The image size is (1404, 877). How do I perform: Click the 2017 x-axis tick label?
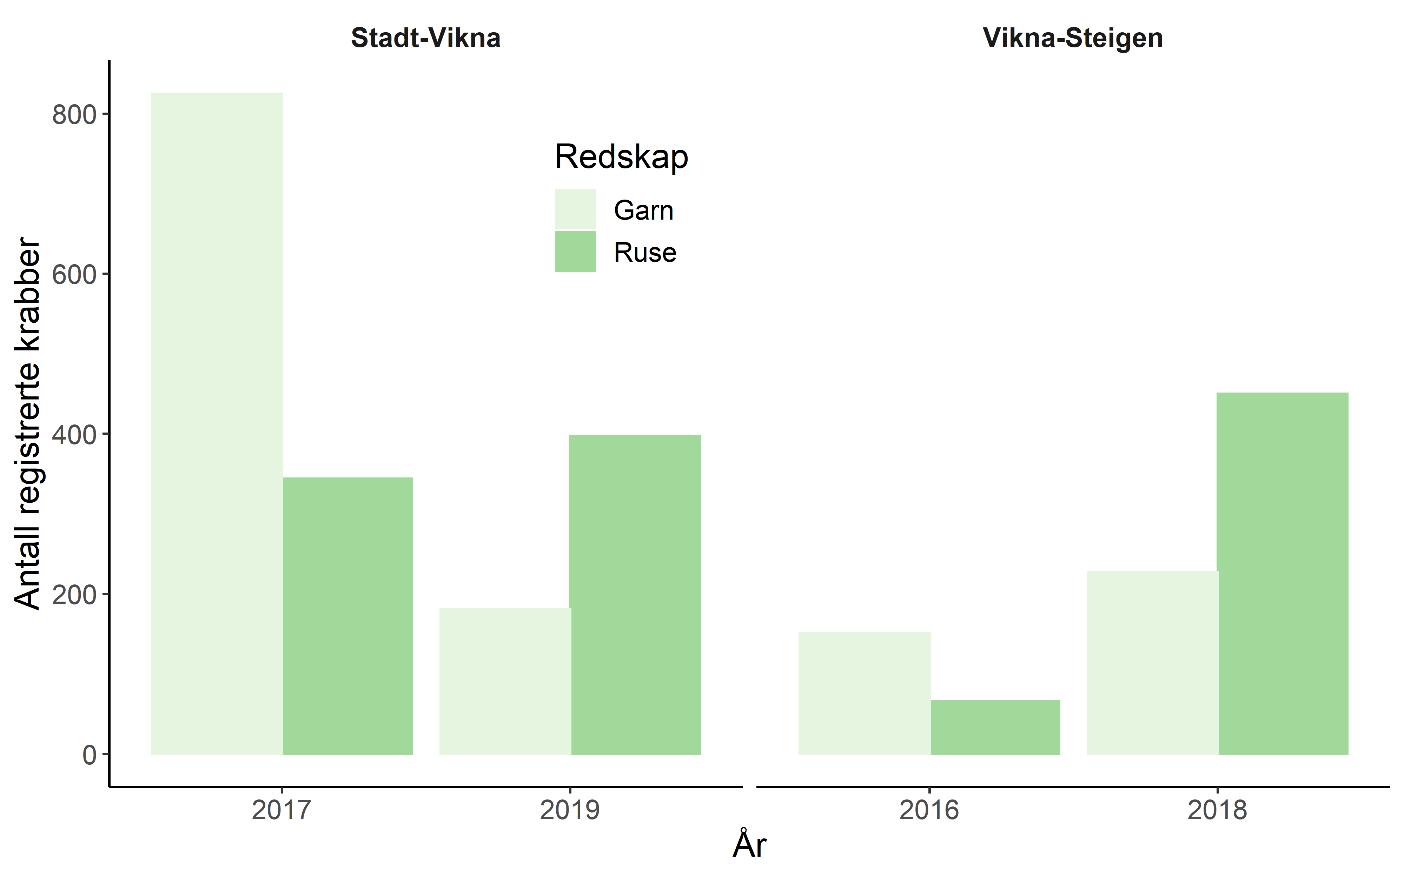tap(282, 809)
